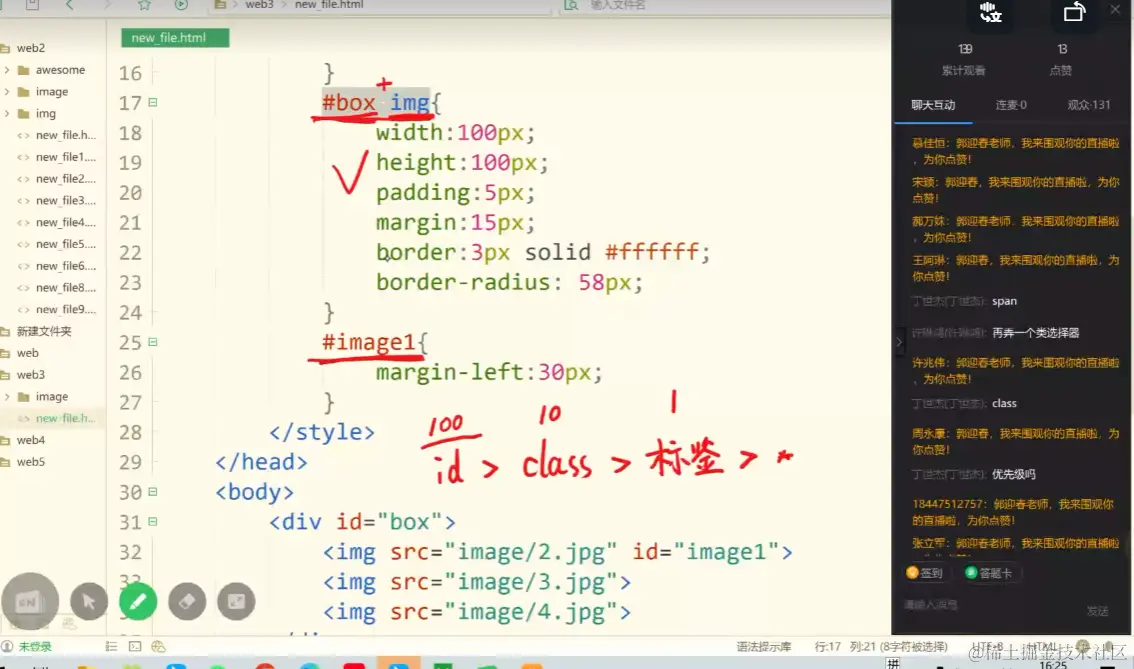Screen dimensions: 1134x669
Task: Click new_file.html in the breadcrumb path
Action: point(329,4)
